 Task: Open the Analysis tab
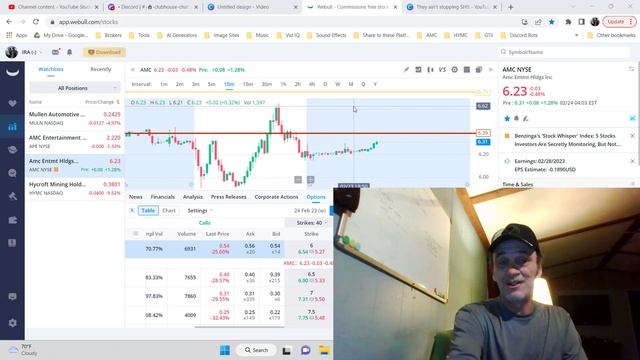pos(193,197)
